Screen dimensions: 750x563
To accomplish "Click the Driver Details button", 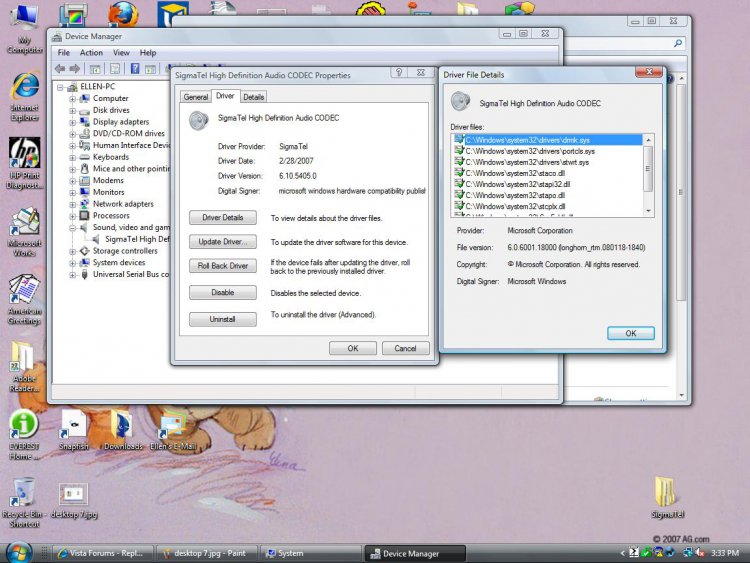I will click(222, 218).
